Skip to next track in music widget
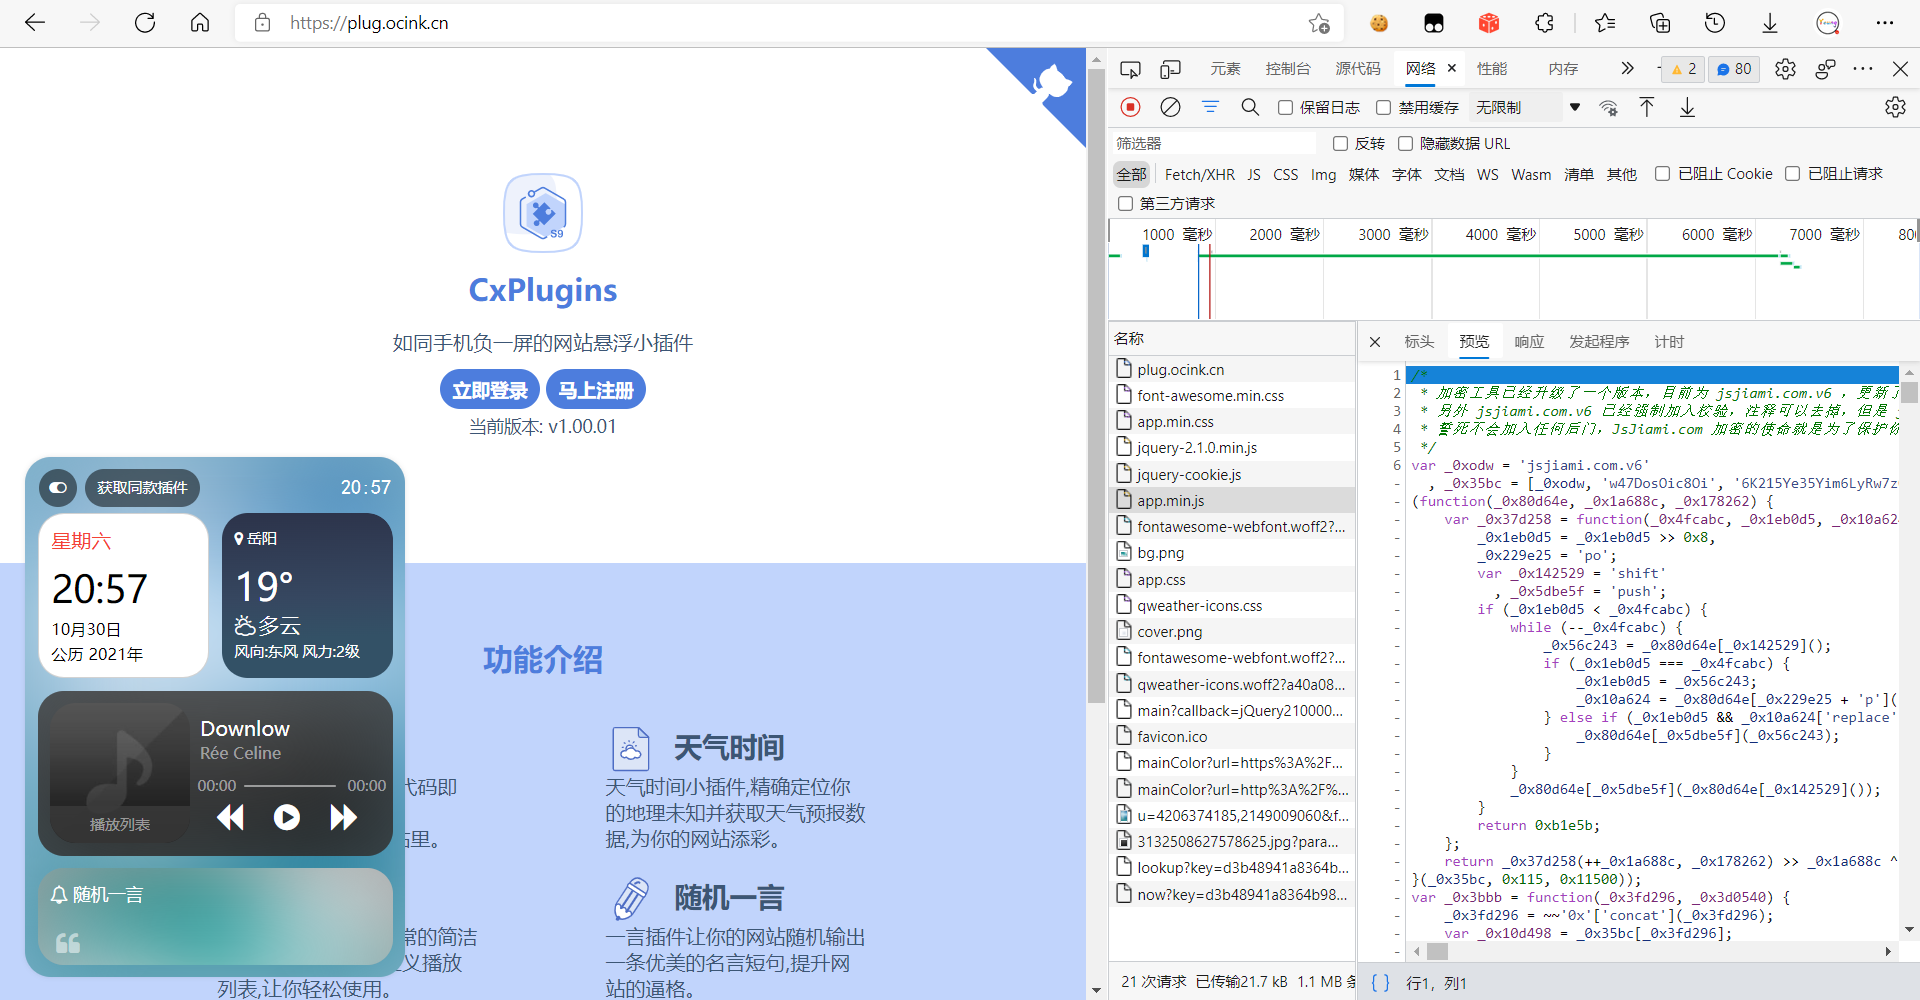This screenshot has width=1920, height=1000. point(343,818)
